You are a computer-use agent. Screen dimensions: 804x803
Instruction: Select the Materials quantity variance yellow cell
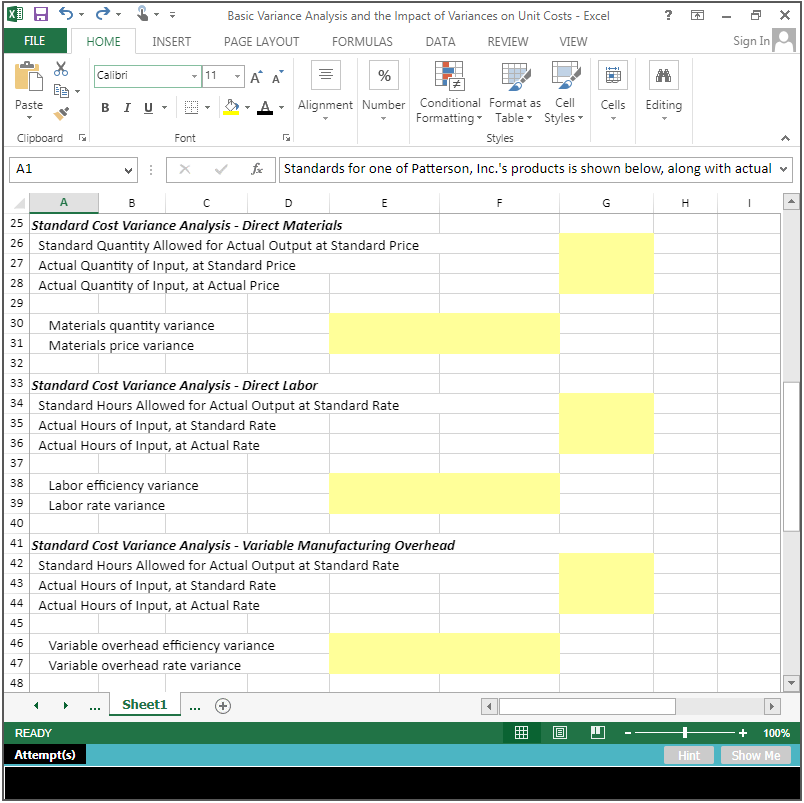coord(444,324)
